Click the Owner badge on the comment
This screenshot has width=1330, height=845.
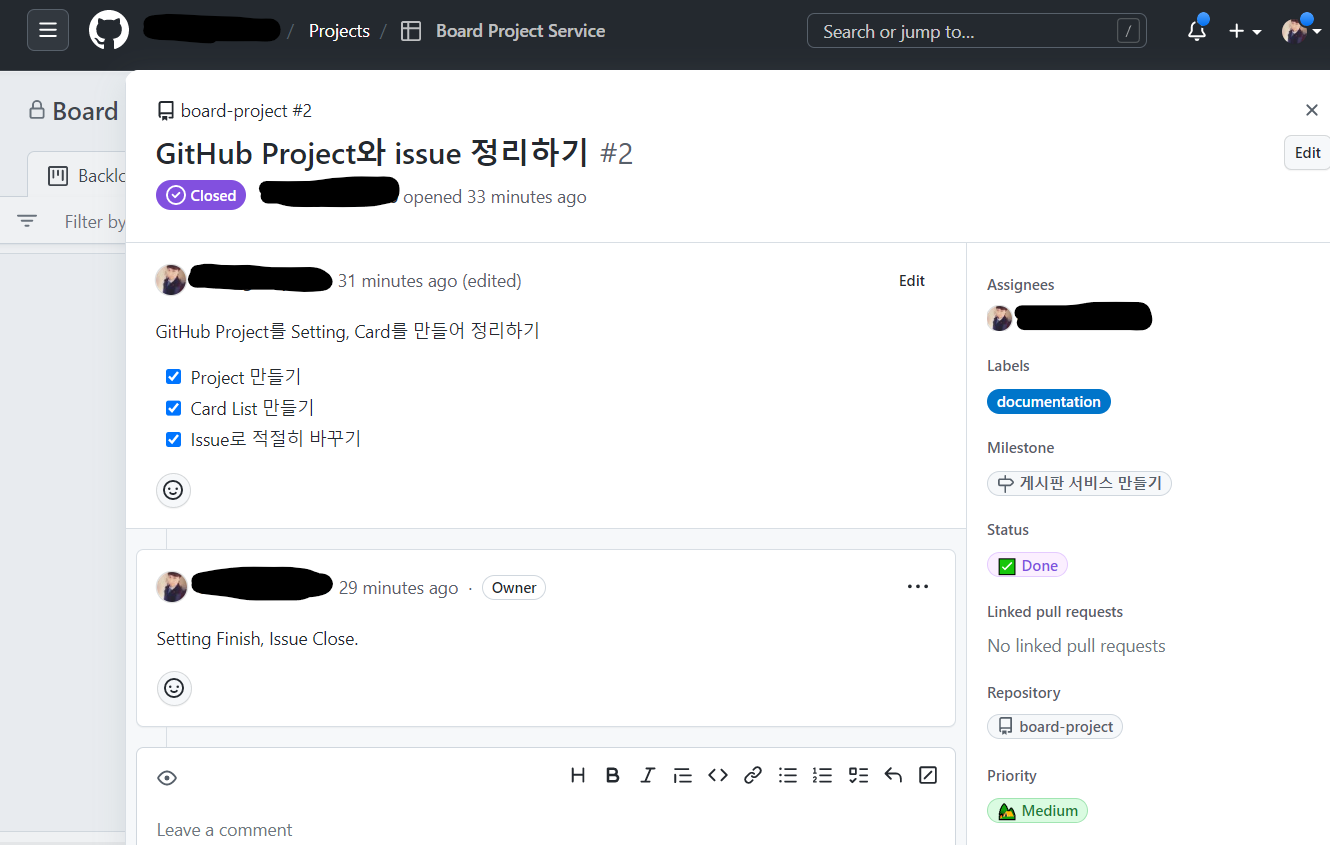pyautogui.click(x=514, y=587)
